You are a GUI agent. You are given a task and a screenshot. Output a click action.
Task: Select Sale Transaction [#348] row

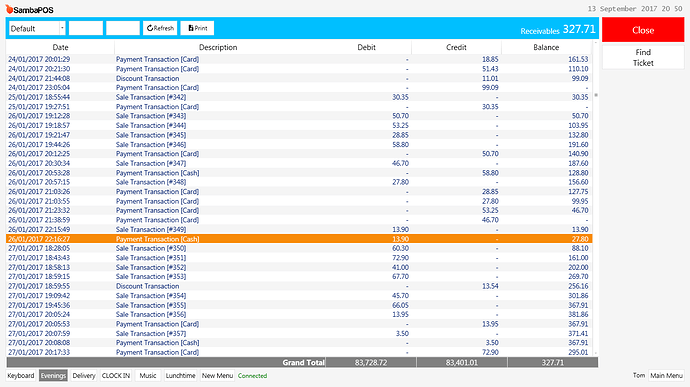click(x=299, y=182)
